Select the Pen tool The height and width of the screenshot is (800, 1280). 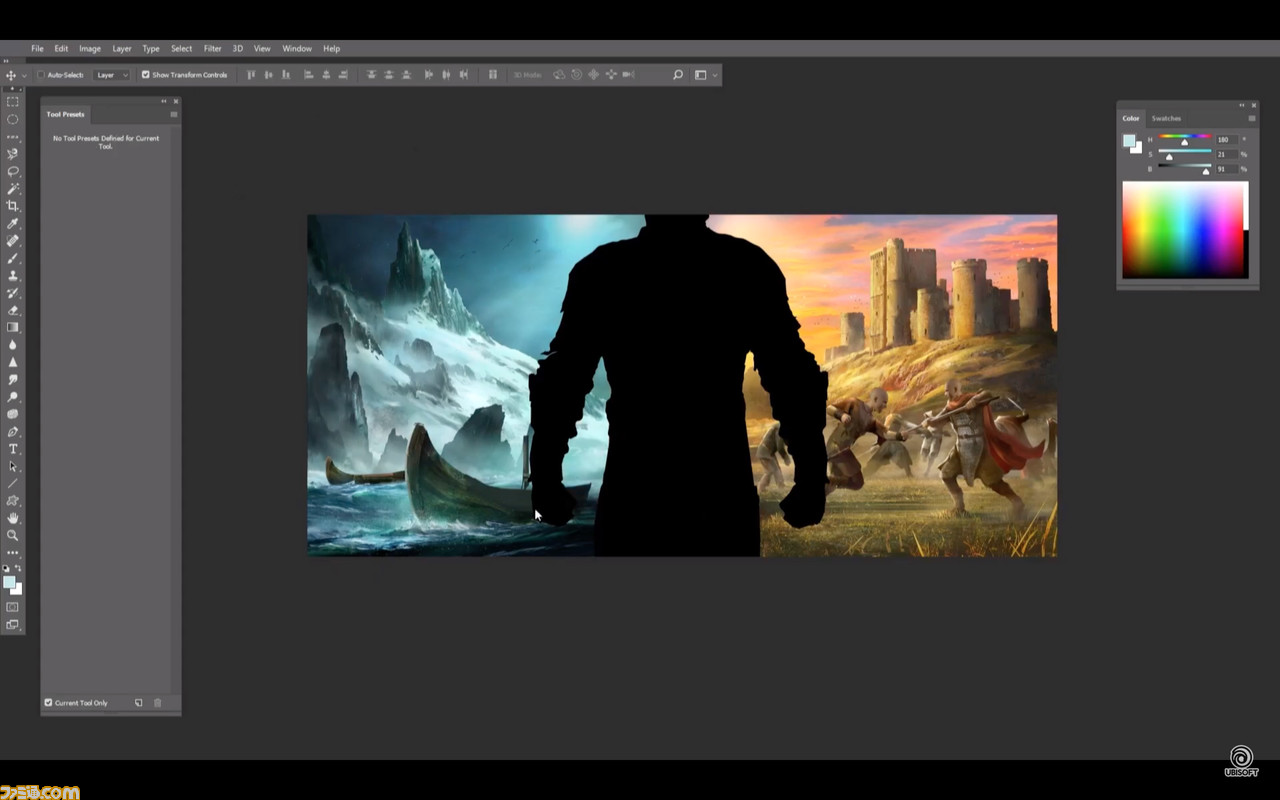coord(13,432)
